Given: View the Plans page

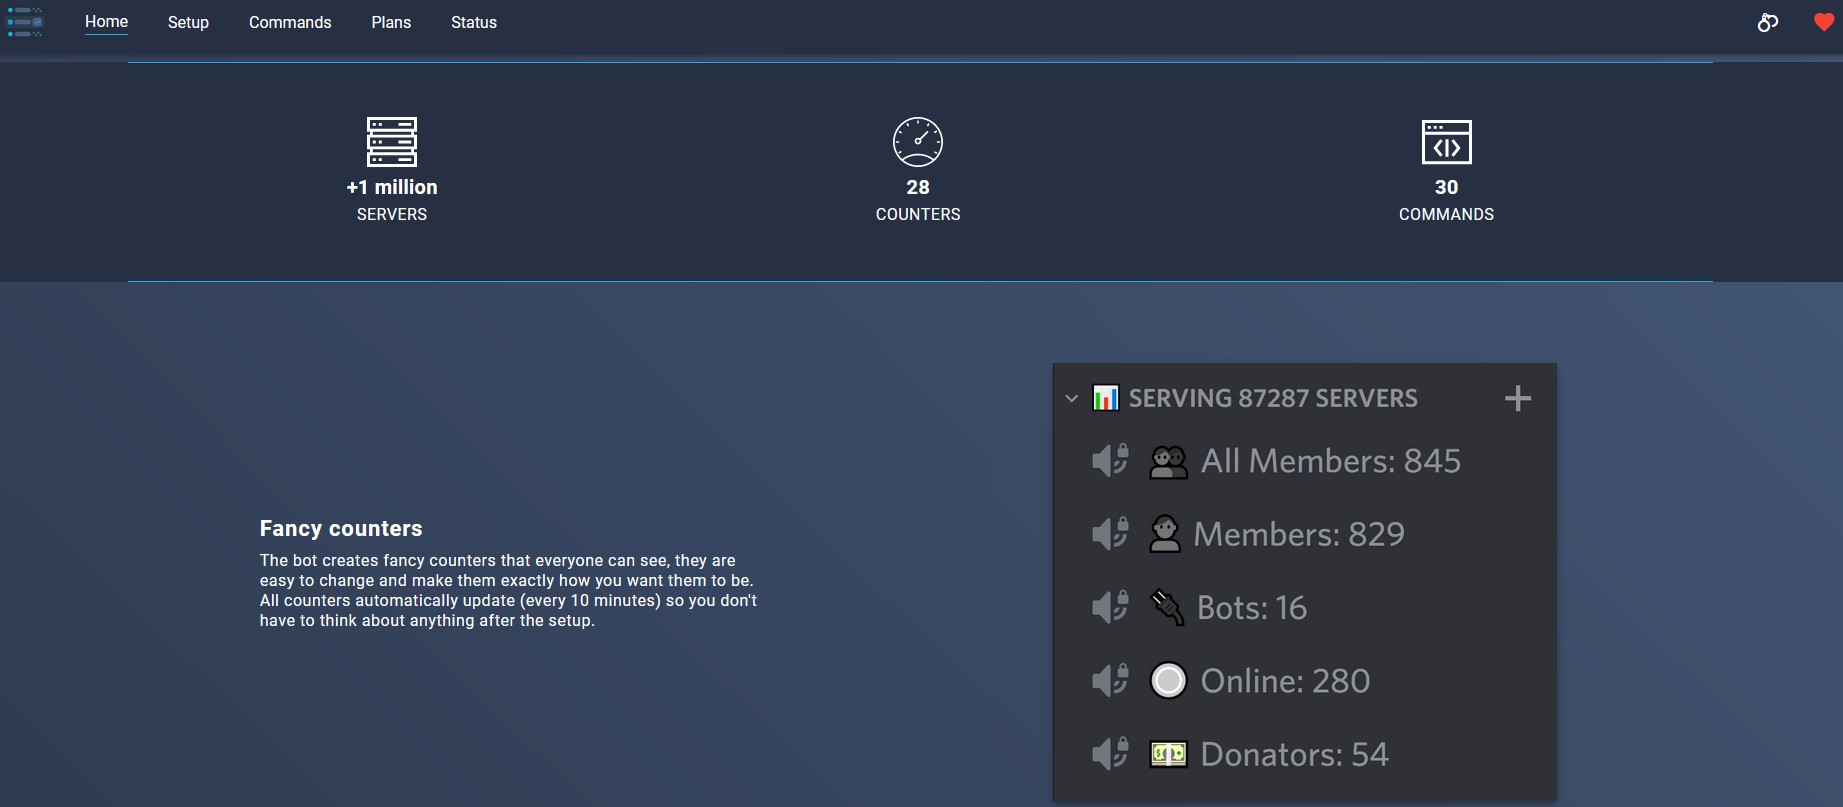Looking at the screenshot, I should (x=391, y=22).
